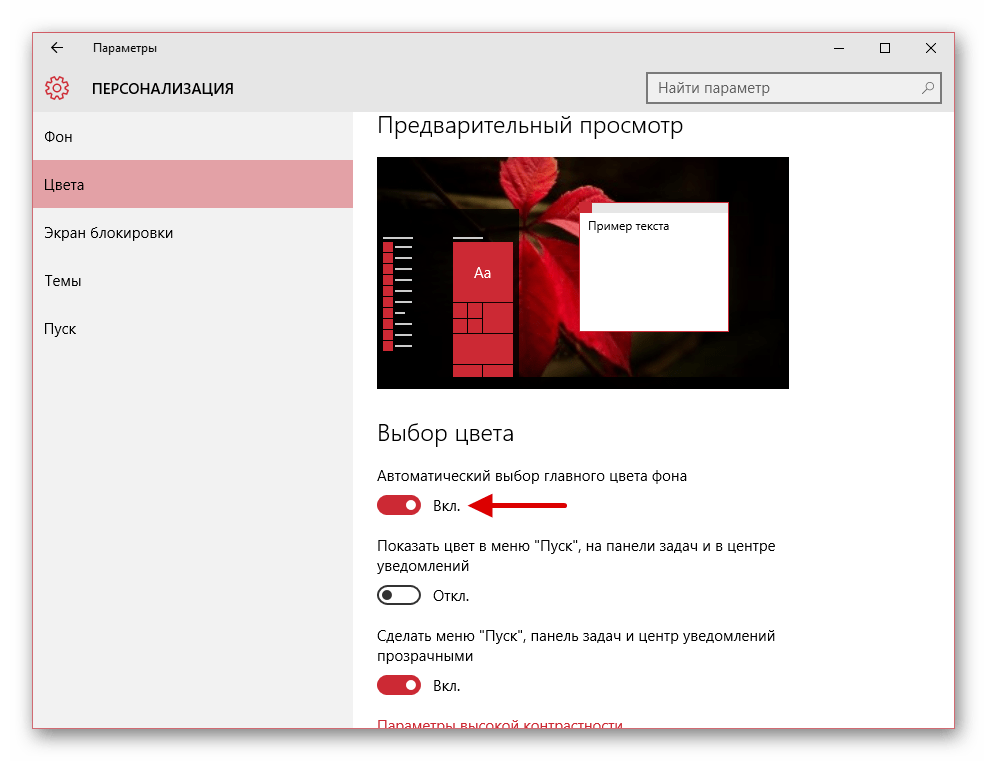Maximize the Параметры window

click(x=884, y=48)
